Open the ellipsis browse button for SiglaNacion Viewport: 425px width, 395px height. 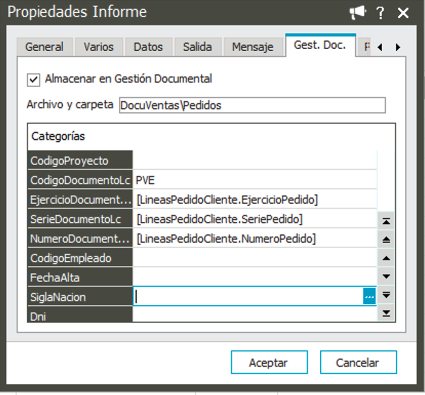369,296
